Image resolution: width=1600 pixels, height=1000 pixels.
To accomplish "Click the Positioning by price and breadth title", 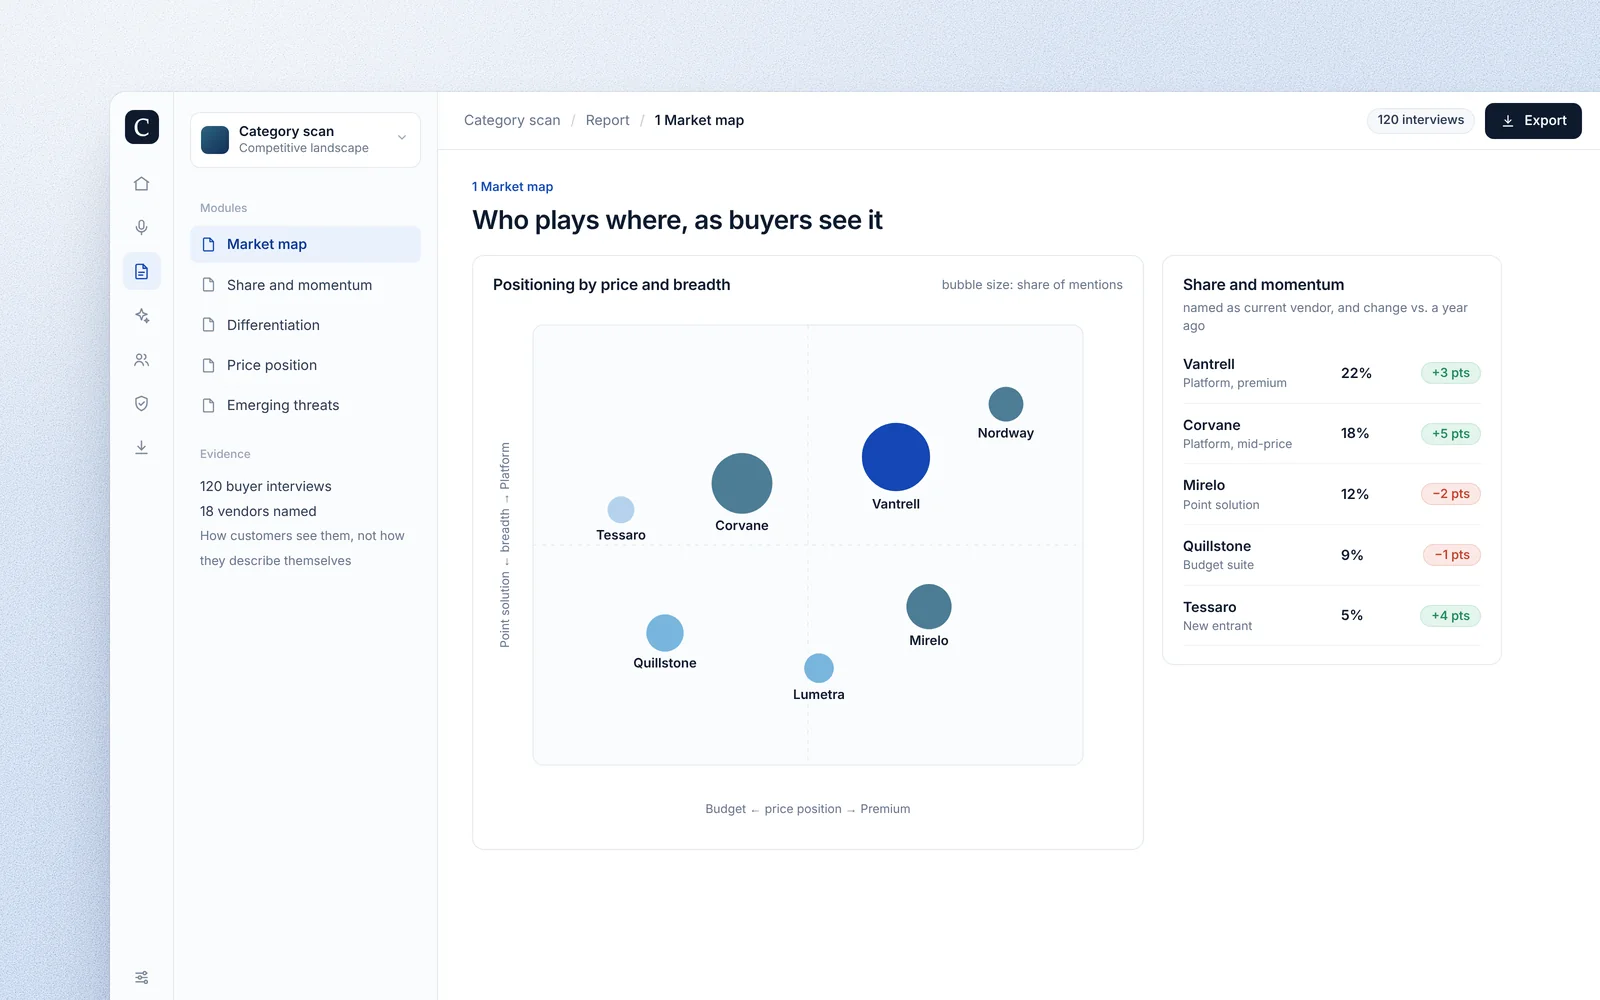I will (x=611, y=285).
